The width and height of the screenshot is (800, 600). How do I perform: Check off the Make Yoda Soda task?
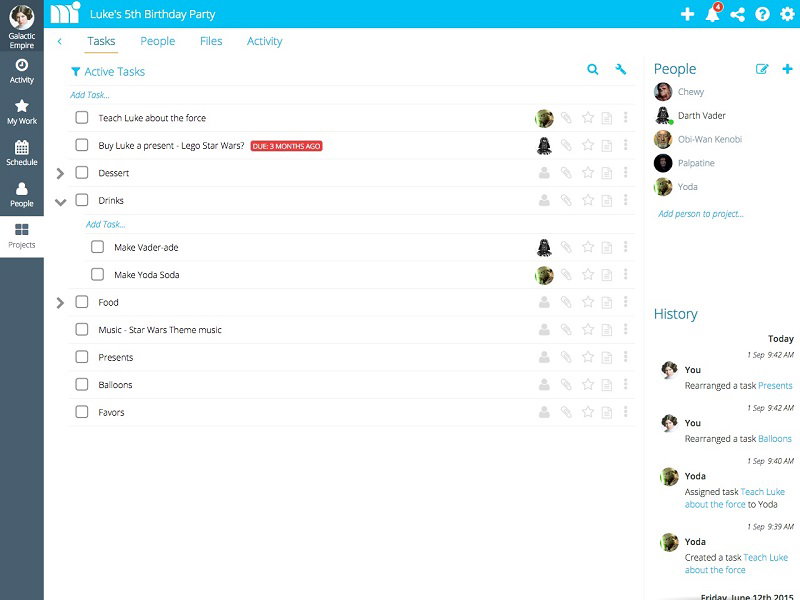click(x=97, y=273)
